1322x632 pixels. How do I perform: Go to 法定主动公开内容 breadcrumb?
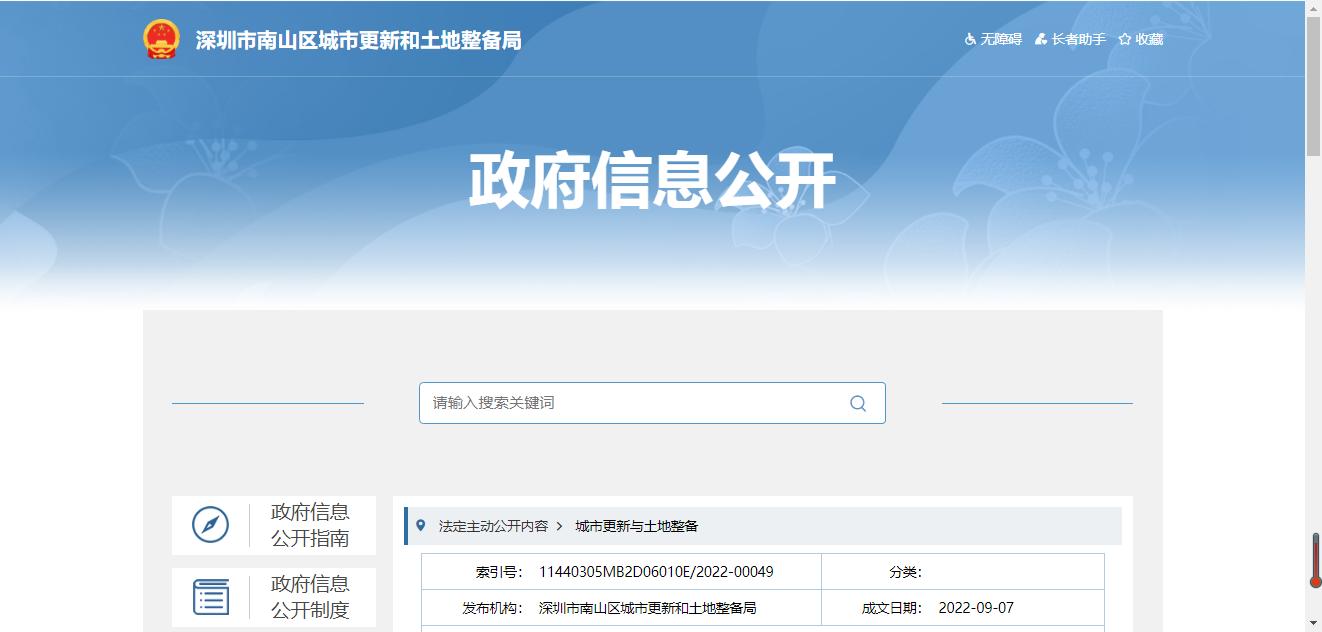point(493,526)
